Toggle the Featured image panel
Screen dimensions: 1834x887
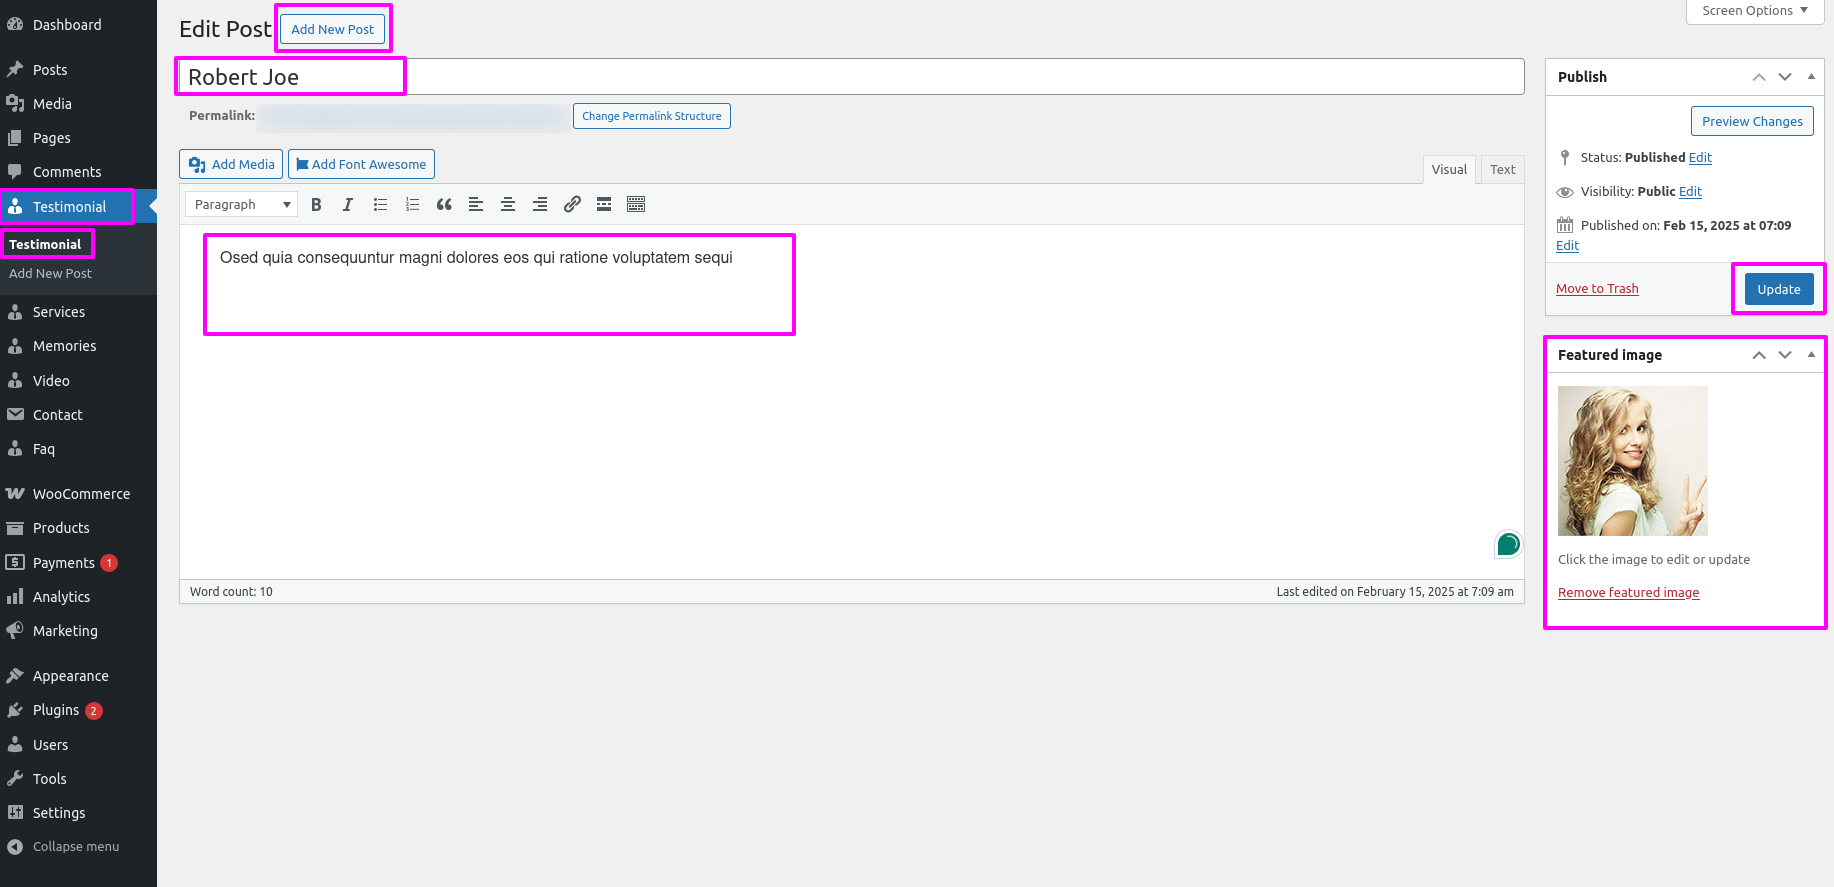[1811, 355]
